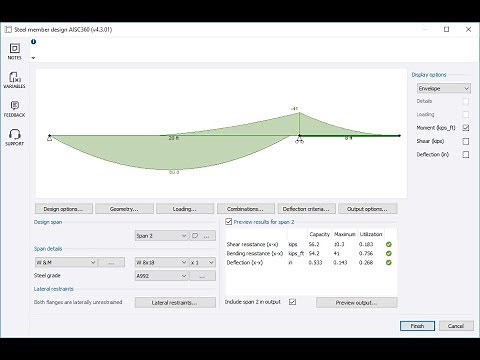Click the Cancel button

(456, 326)
